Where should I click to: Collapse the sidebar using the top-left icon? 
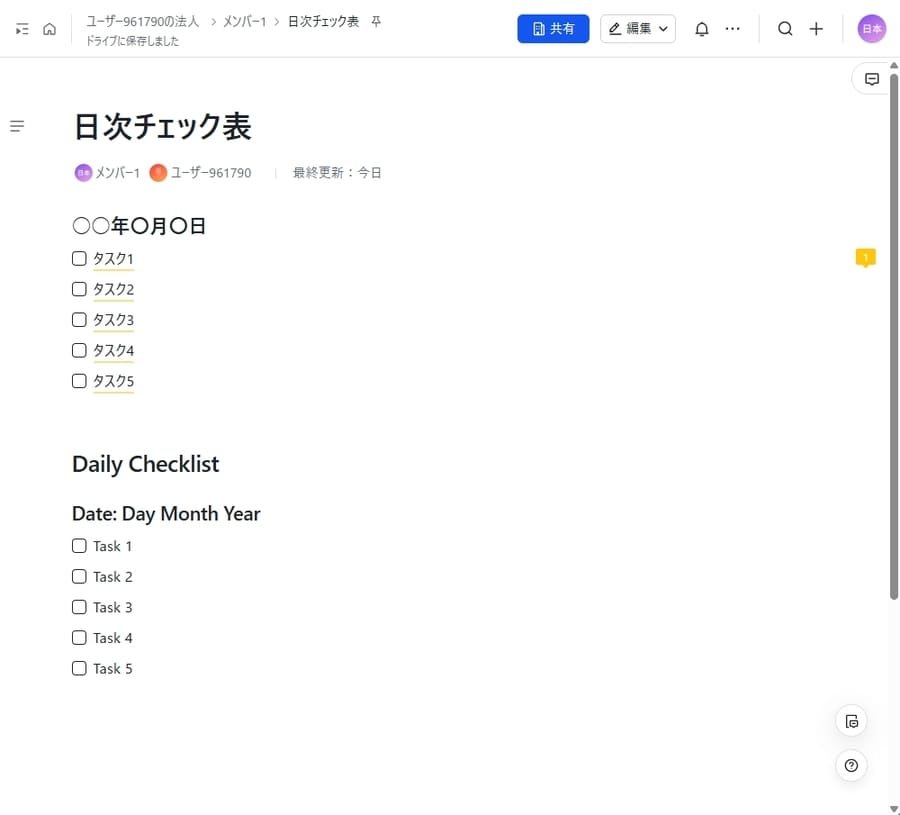click(21, 28)
